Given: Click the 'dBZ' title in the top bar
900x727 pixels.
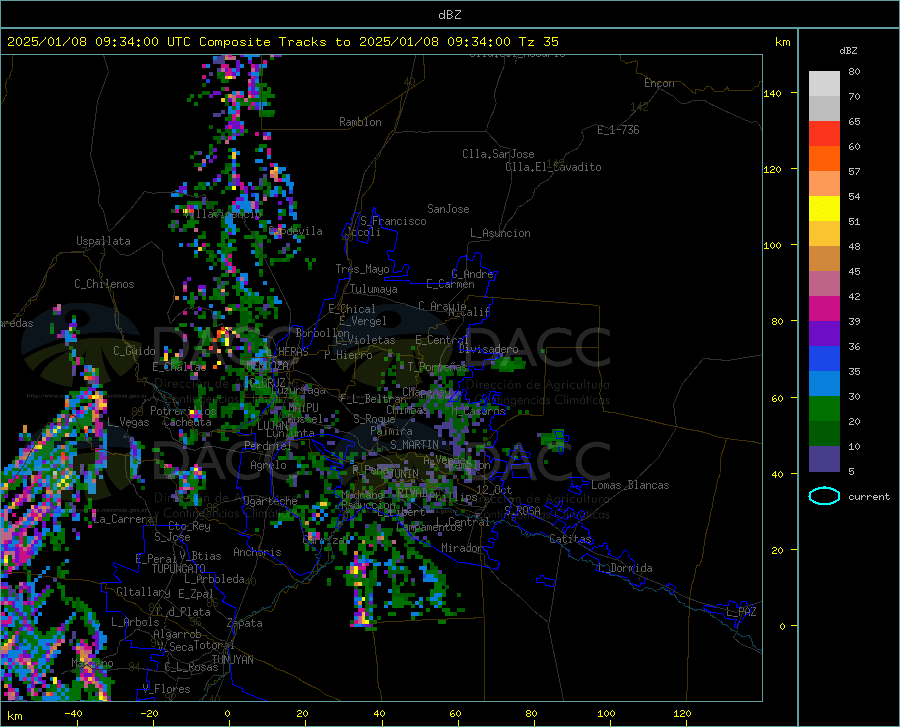Looking at the screenshot, I should [x=449, y=15].
